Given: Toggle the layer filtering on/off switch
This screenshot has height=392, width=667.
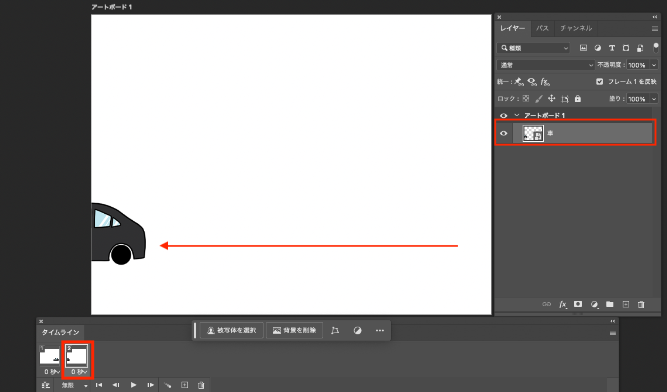Looking at the screenshot, I should [656, 47].
